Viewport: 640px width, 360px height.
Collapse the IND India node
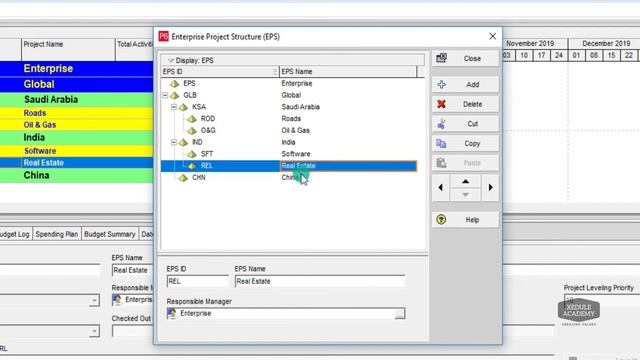(x=174, y=142)
